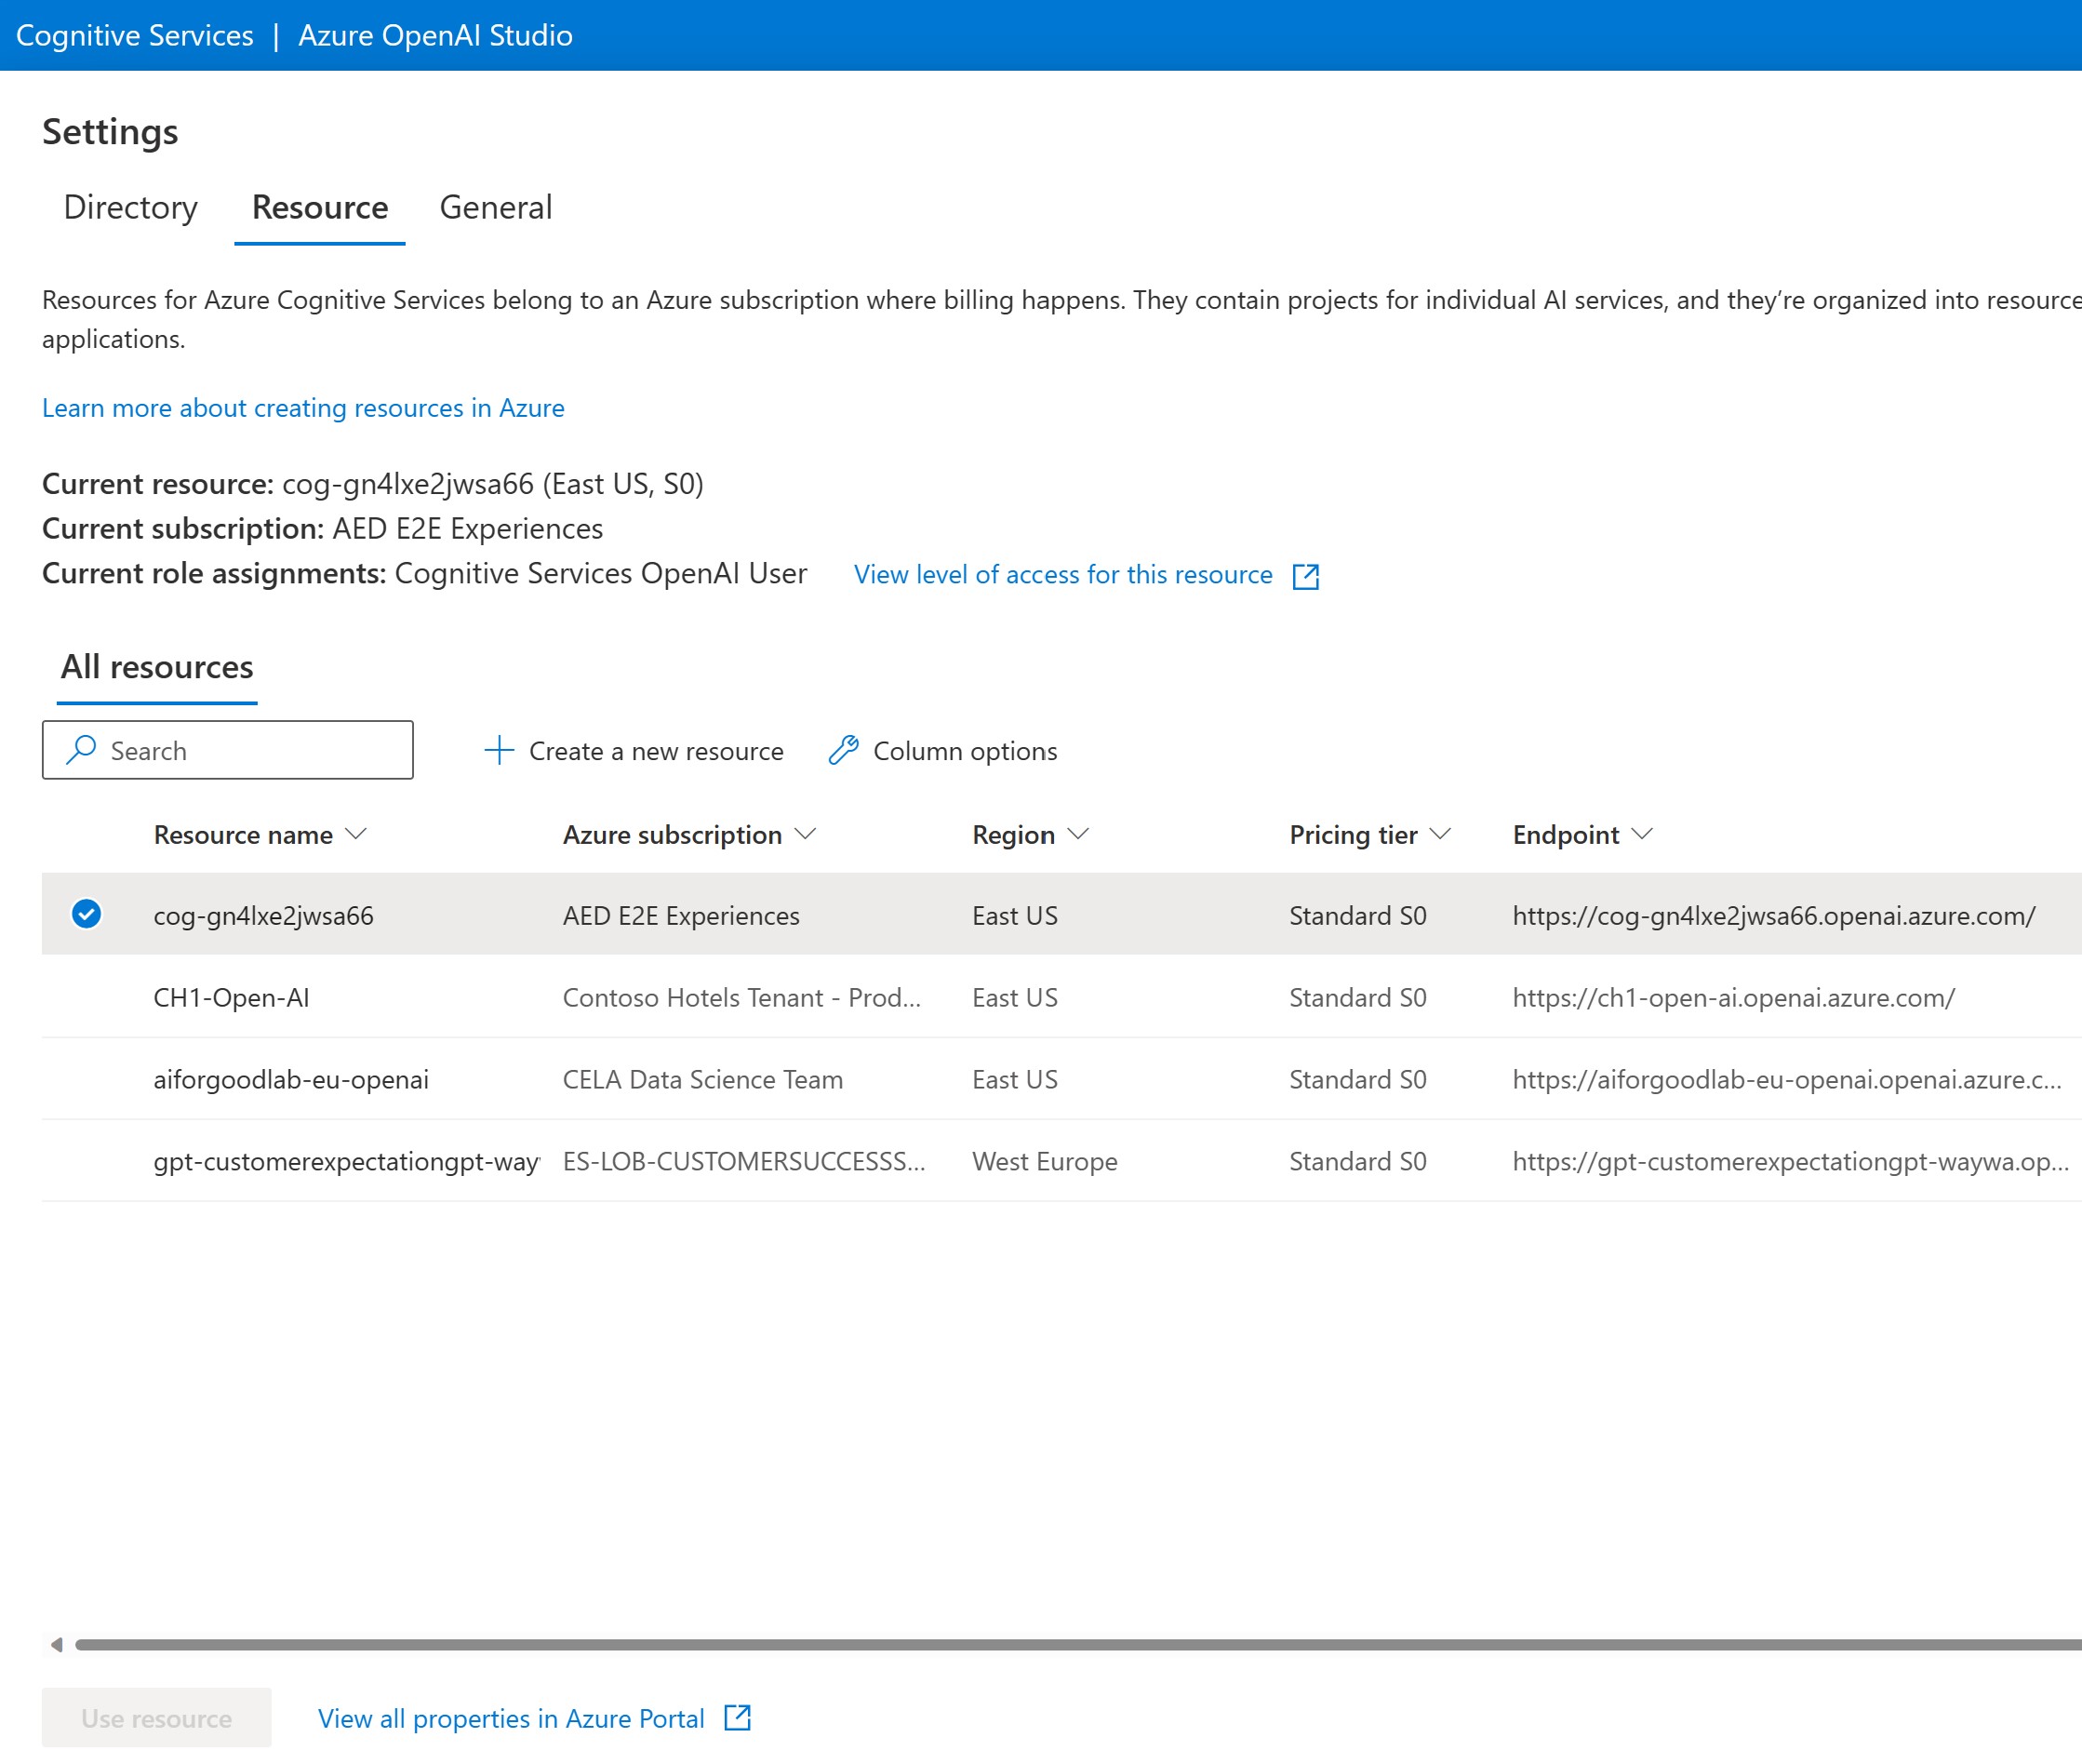Open the creating resources in Azure link

tap(303, 408)
